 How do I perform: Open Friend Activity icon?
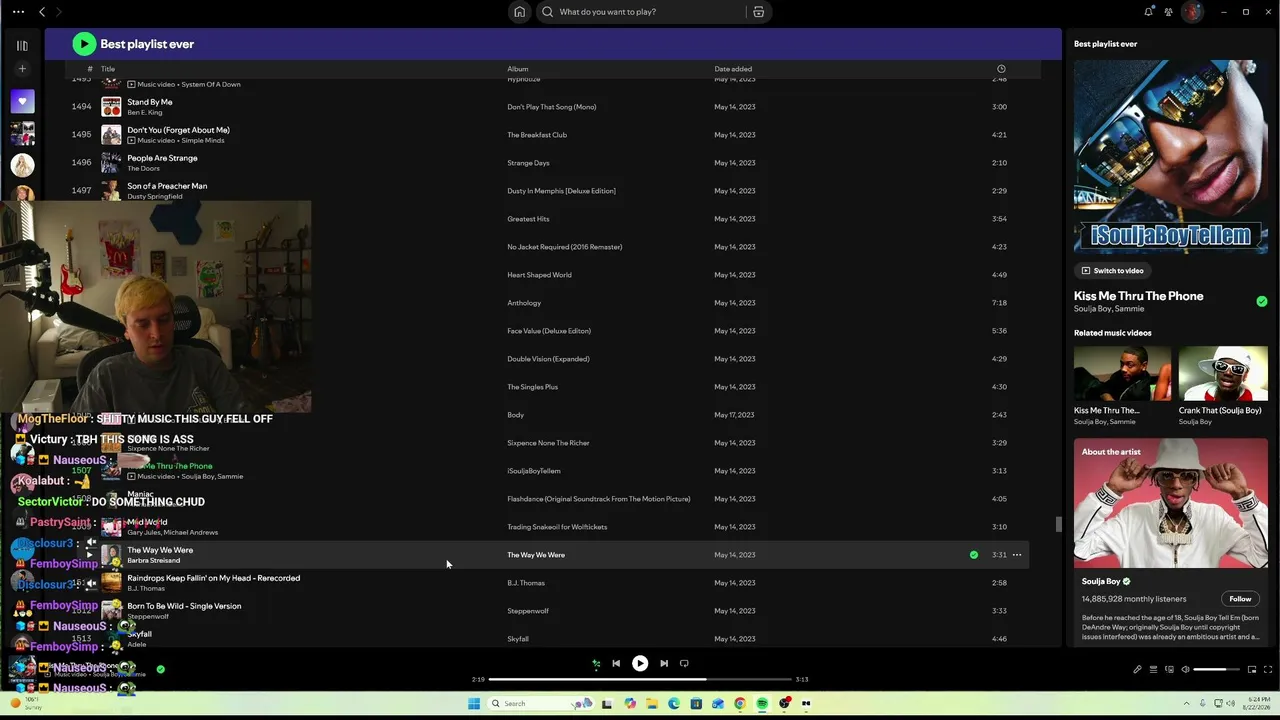tap(1168, 12)
